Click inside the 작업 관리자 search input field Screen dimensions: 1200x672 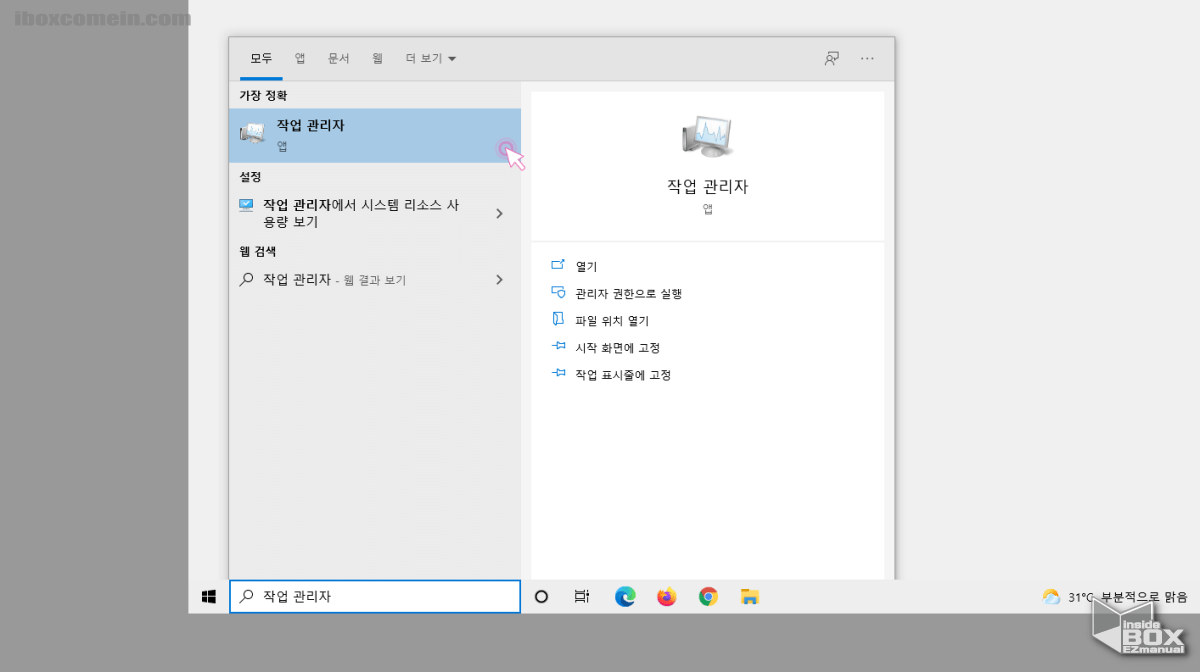[x=375, y=596]
